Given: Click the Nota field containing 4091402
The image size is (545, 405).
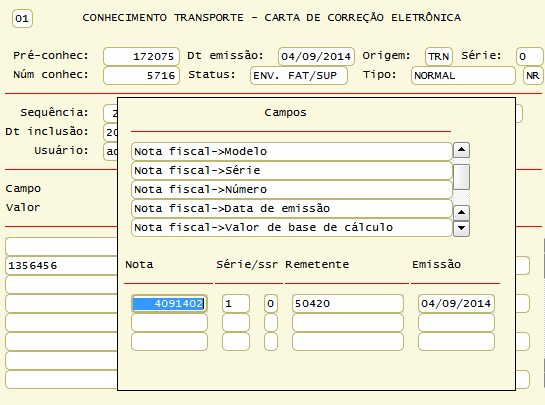Looking at the screenshot, I should (169, 303).
